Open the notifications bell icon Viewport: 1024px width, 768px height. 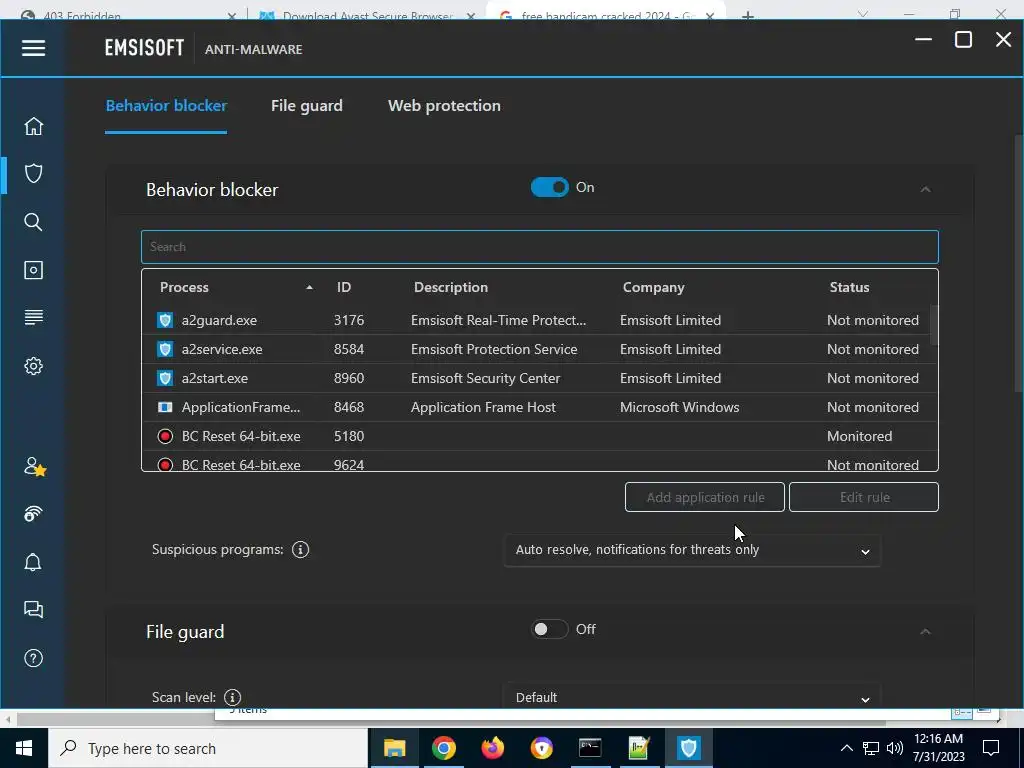[33, 562]
